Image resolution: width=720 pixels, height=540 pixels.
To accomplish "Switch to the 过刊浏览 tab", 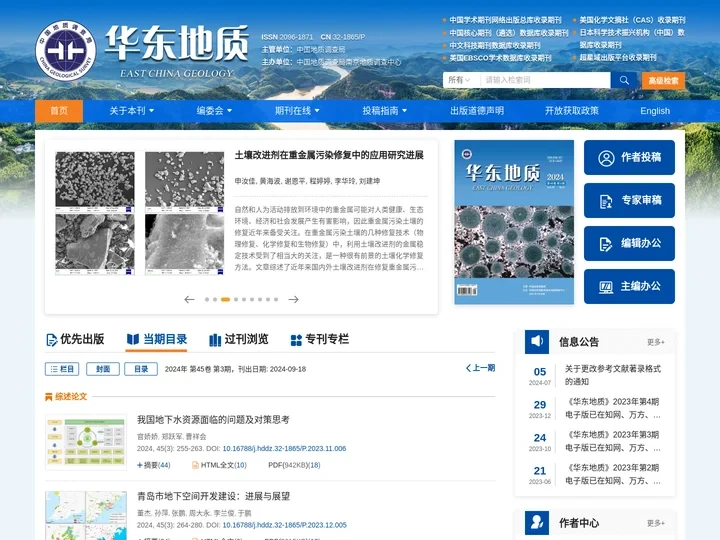I will click(239, 340).
